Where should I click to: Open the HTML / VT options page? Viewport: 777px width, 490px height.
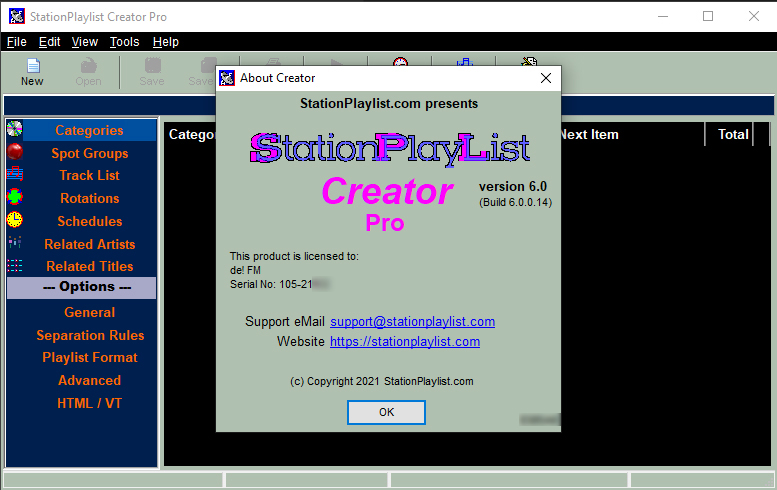click(x=90, y=403)
